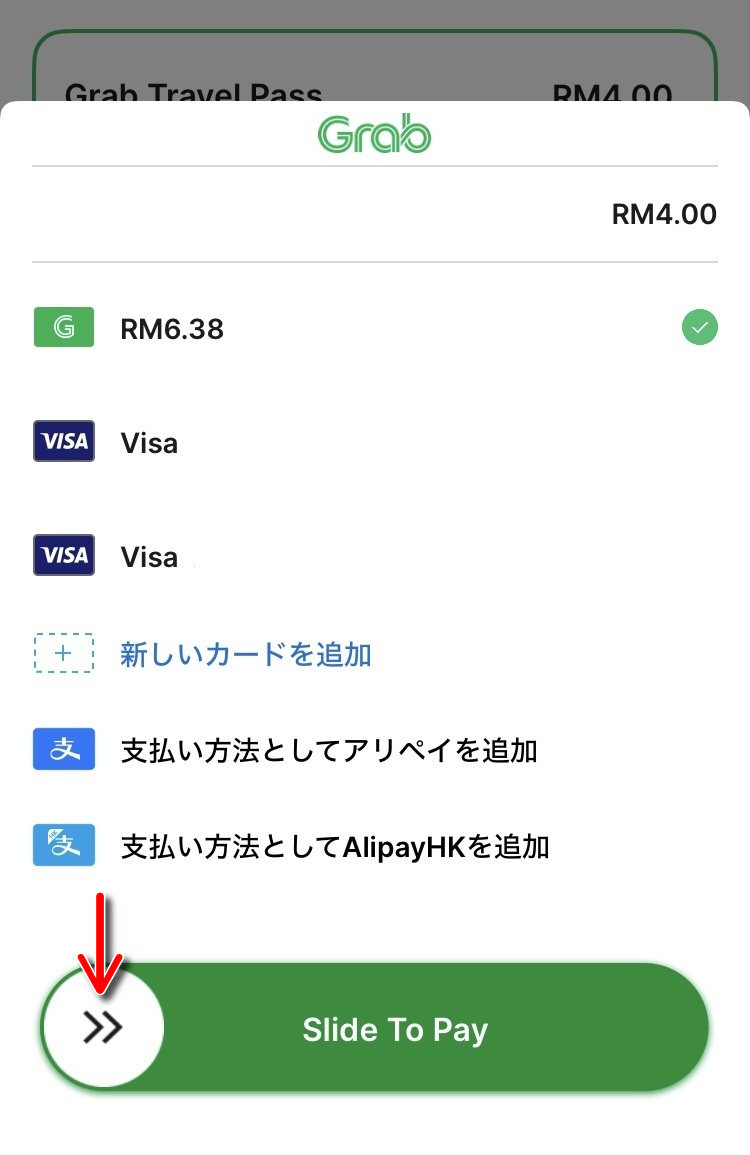Viewport: 750px width, 1155px height.
Task: Click the Grab logo at top
Action: coord(374,135)
